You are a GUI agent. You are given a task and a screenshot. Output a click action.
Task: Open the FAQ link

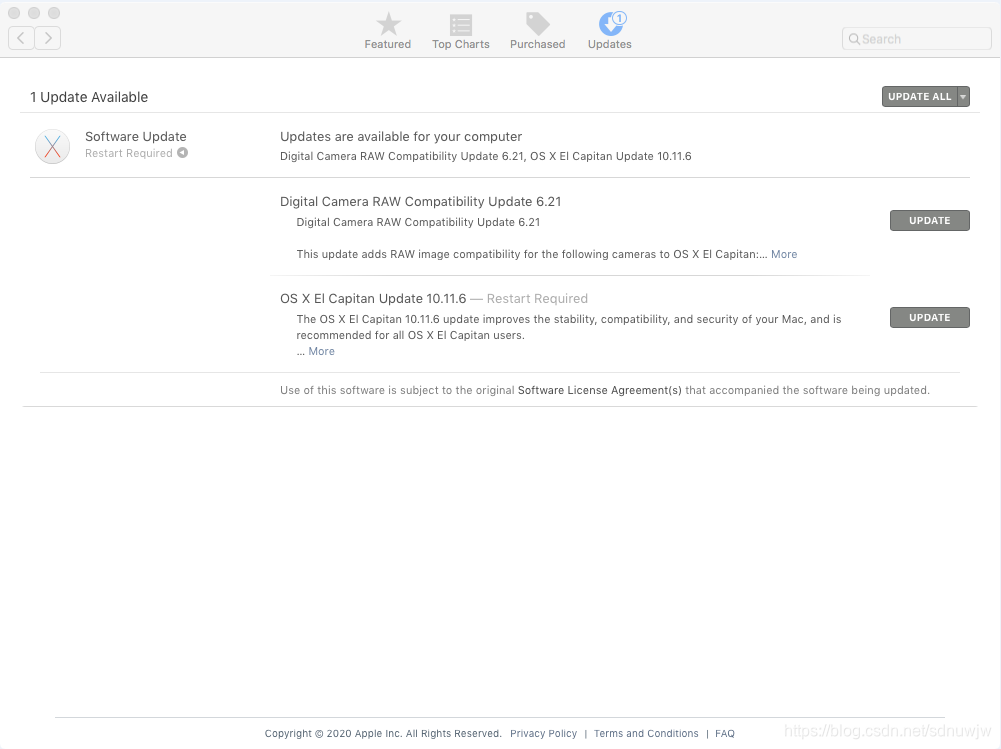[x=725, y=734]
